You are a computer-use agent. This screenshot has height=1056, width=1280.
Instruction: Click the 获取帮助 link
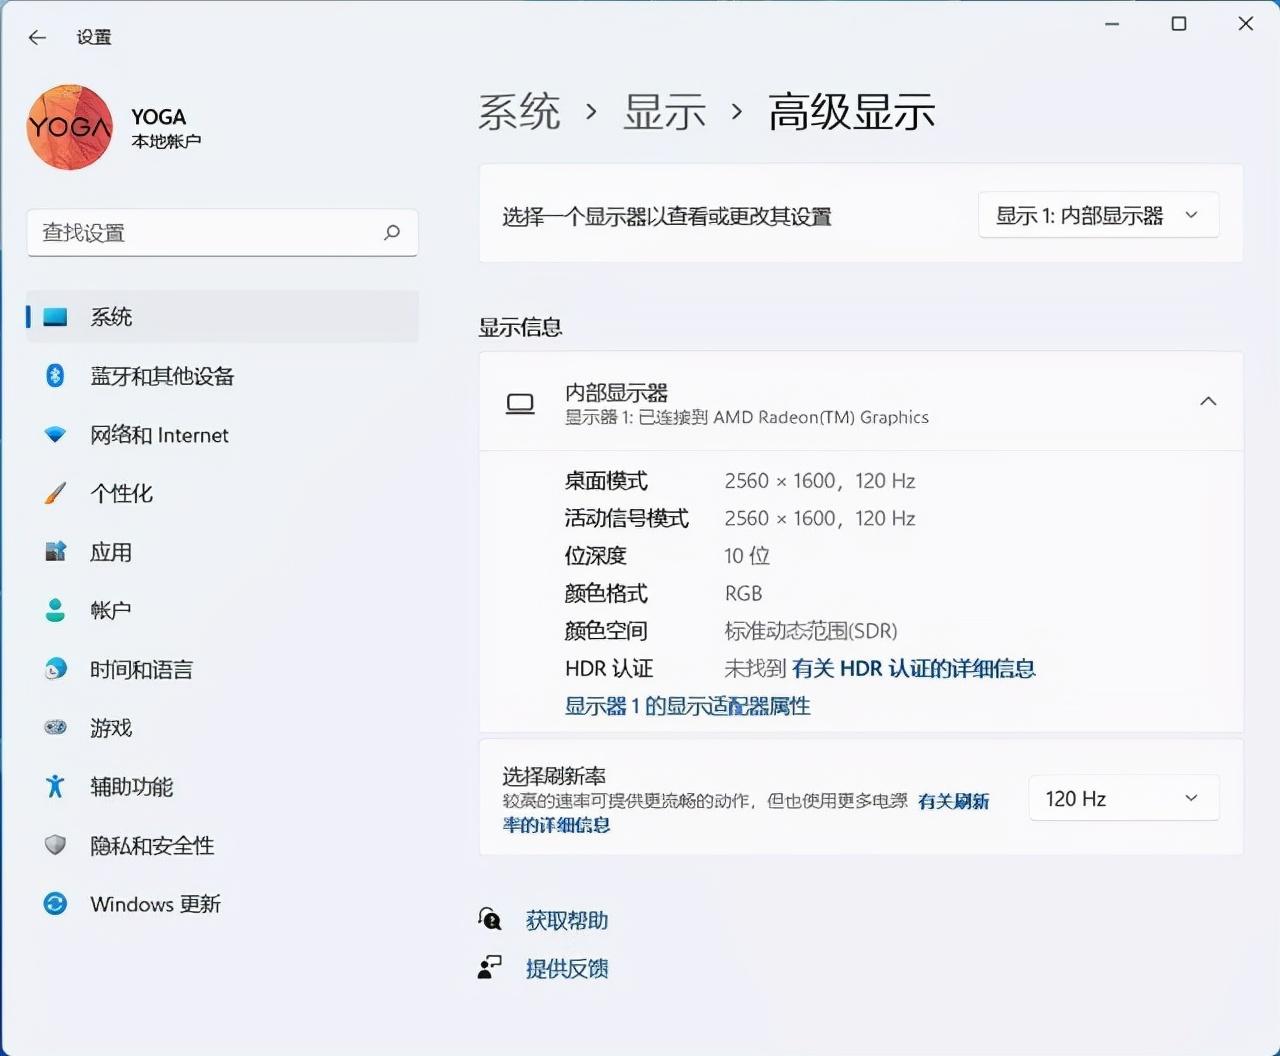pos(566,920)
